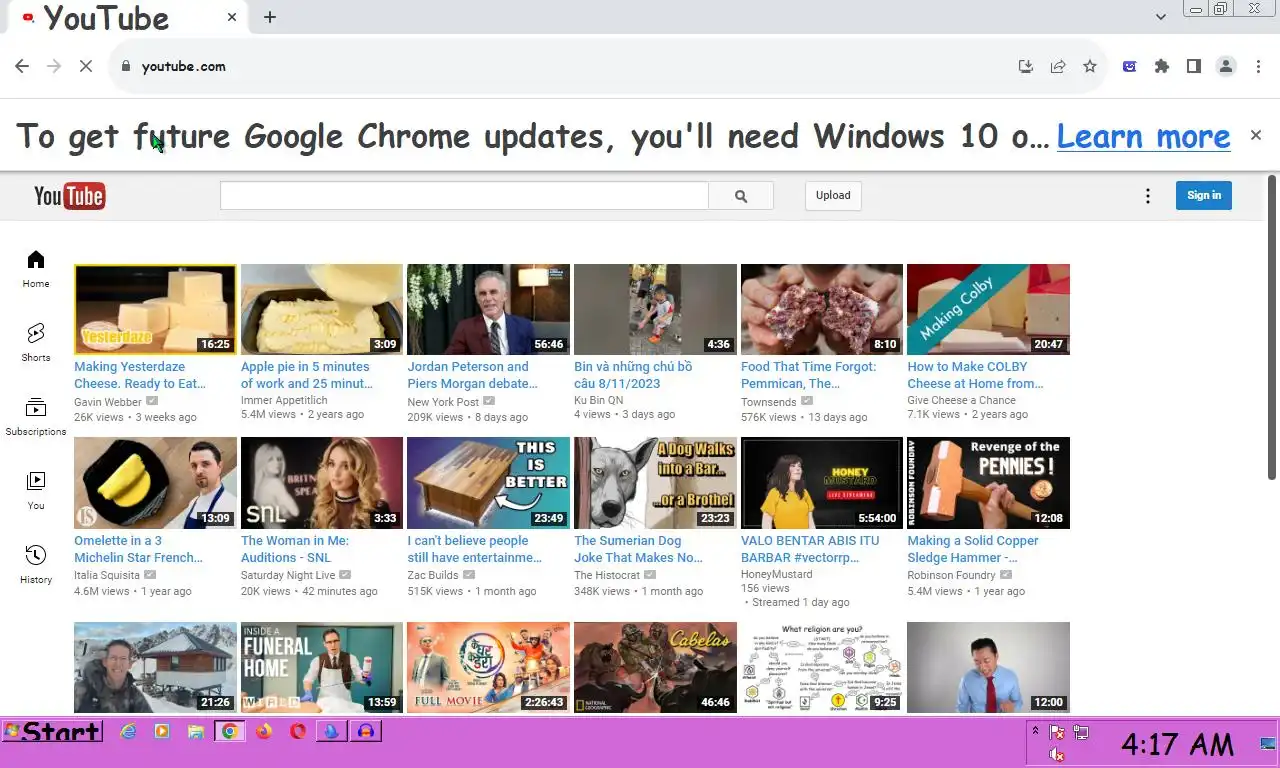Open the Windows Start button
This screenshot has height=768, width=1280.
[x=52, y=731]
